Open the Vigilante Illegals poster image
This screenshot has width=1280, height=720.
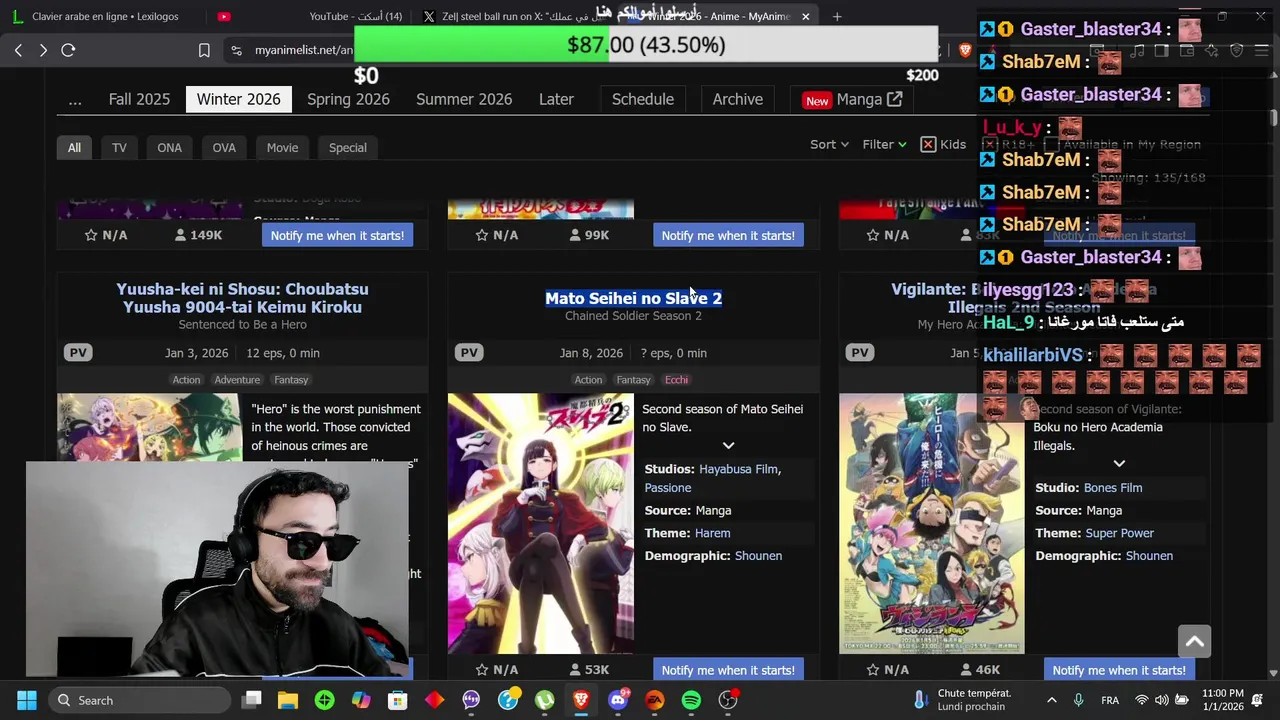[x=932, y=523]
